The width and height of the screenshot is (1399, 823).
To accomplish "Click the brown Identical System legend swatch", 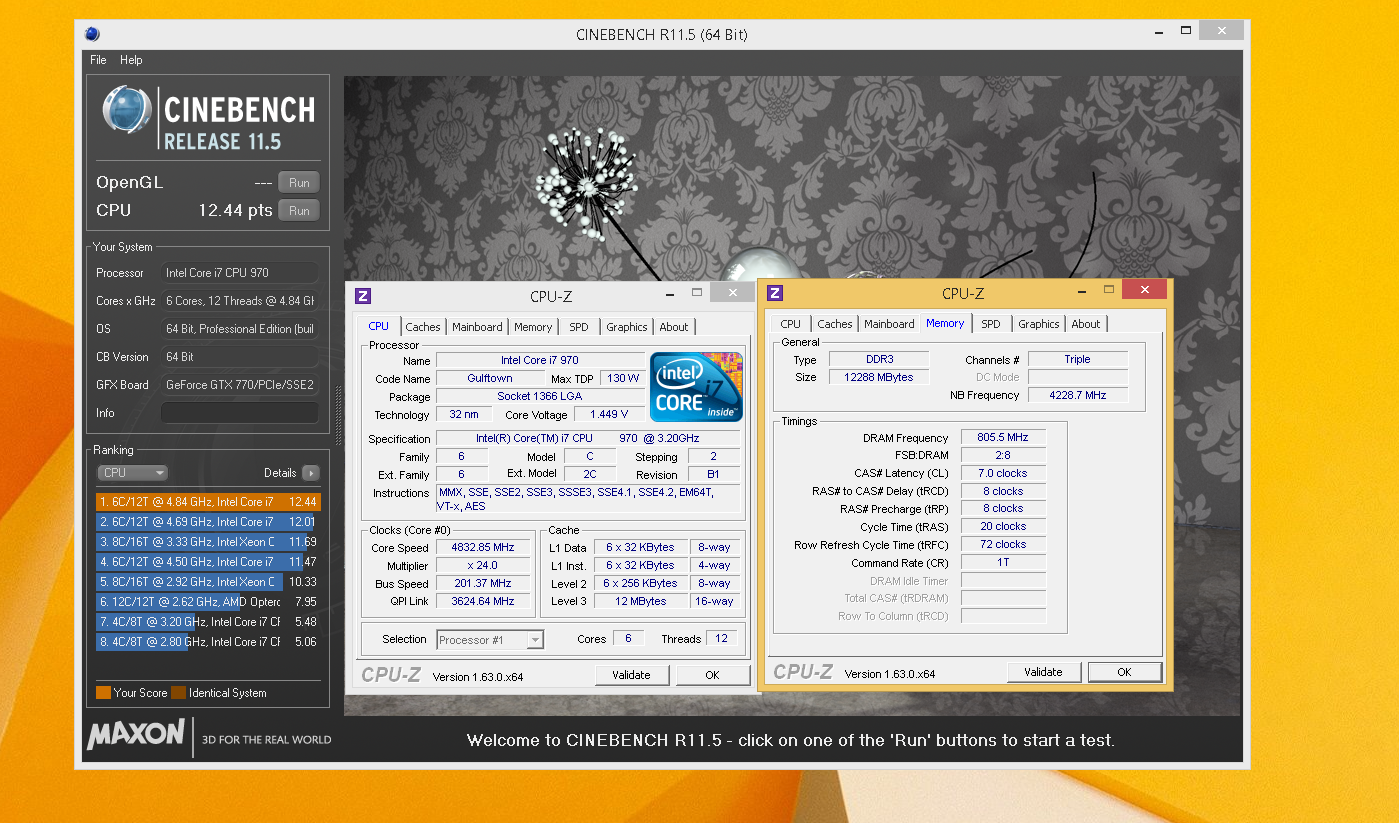I will 178,692.
